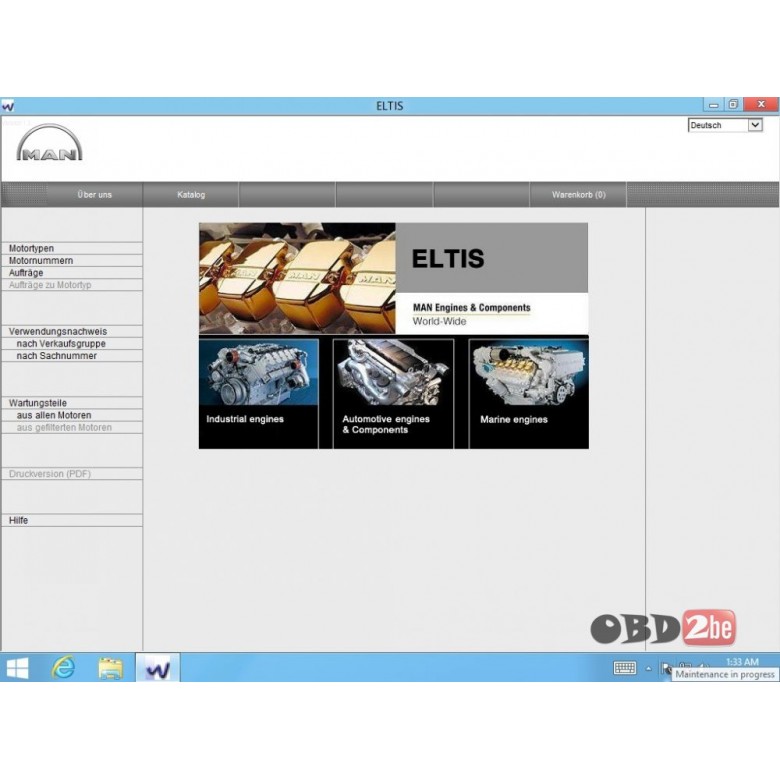Select Motortypen in the sidebar
Image resolution: width=780 pixels, height=780 pixels.
coord(72,248)
